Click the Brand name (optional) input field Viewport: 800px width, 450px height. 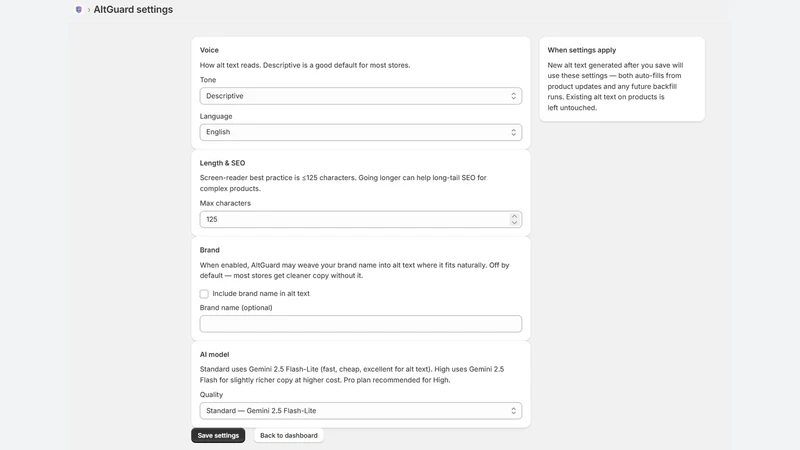(x=361, y=324)
